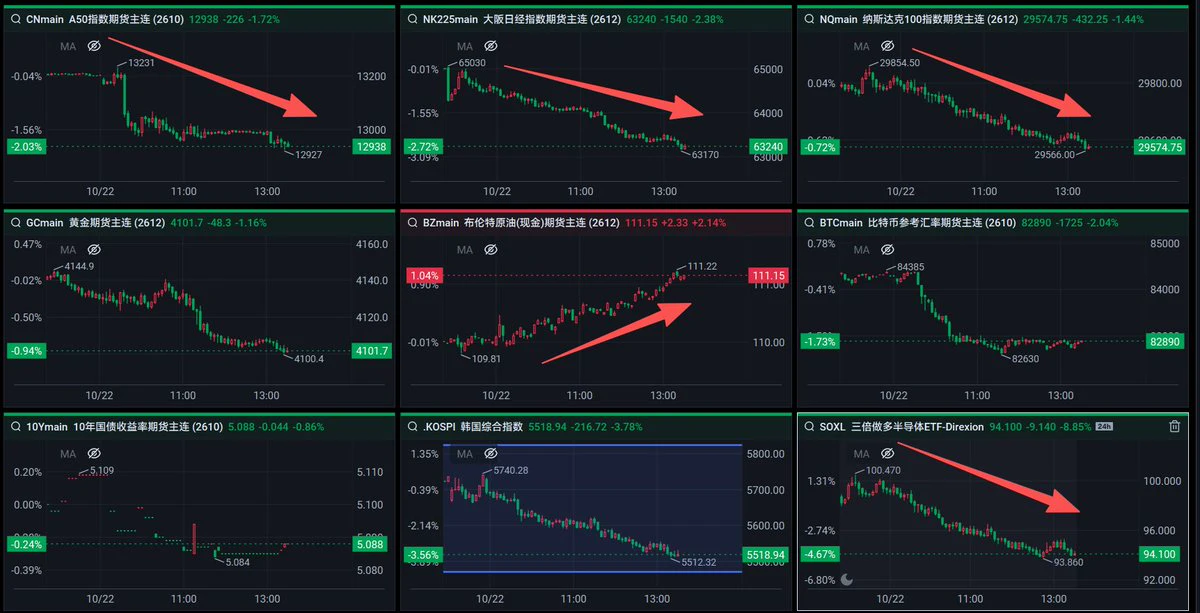Select the MA label in the .KOSPI chart
This screenshot has width=1200, height=613.
tap(465, 454)
